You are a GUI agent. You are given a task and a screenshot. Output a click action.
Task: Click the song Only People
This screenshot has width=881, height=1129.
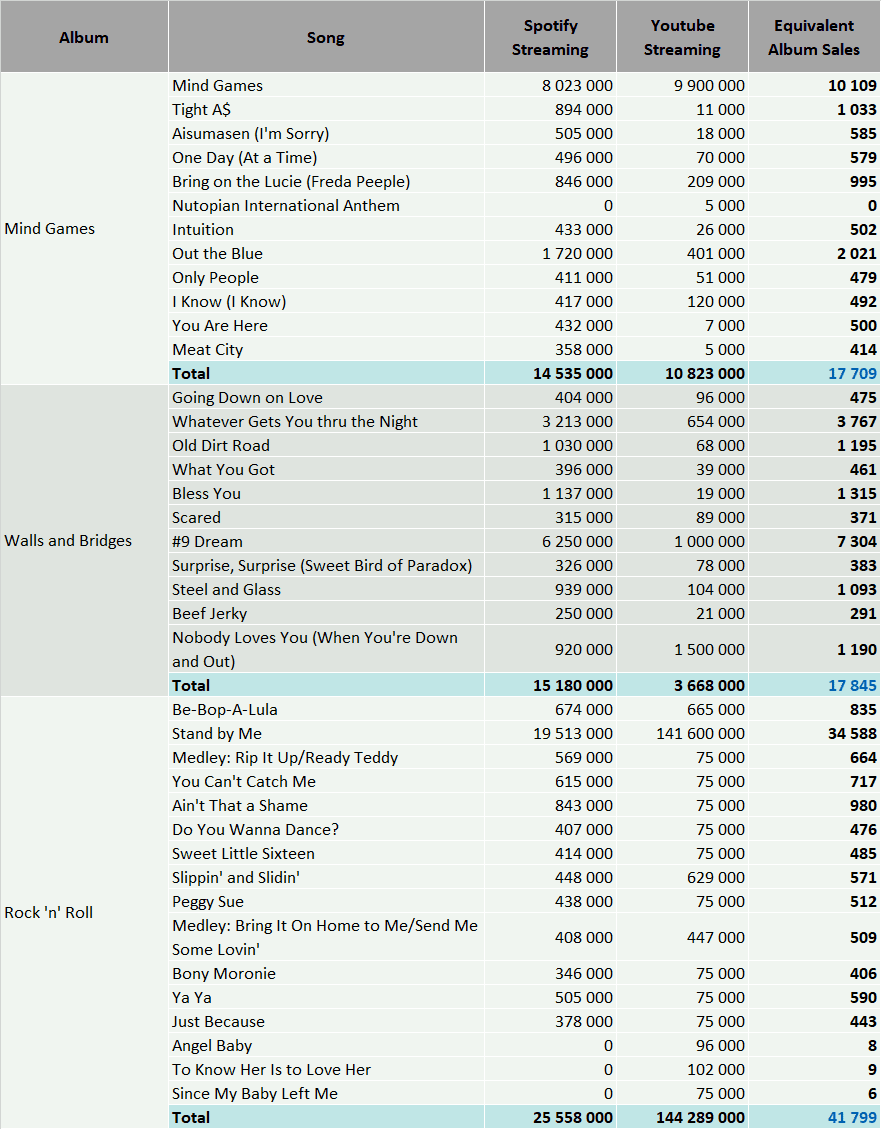pos(326,277)
